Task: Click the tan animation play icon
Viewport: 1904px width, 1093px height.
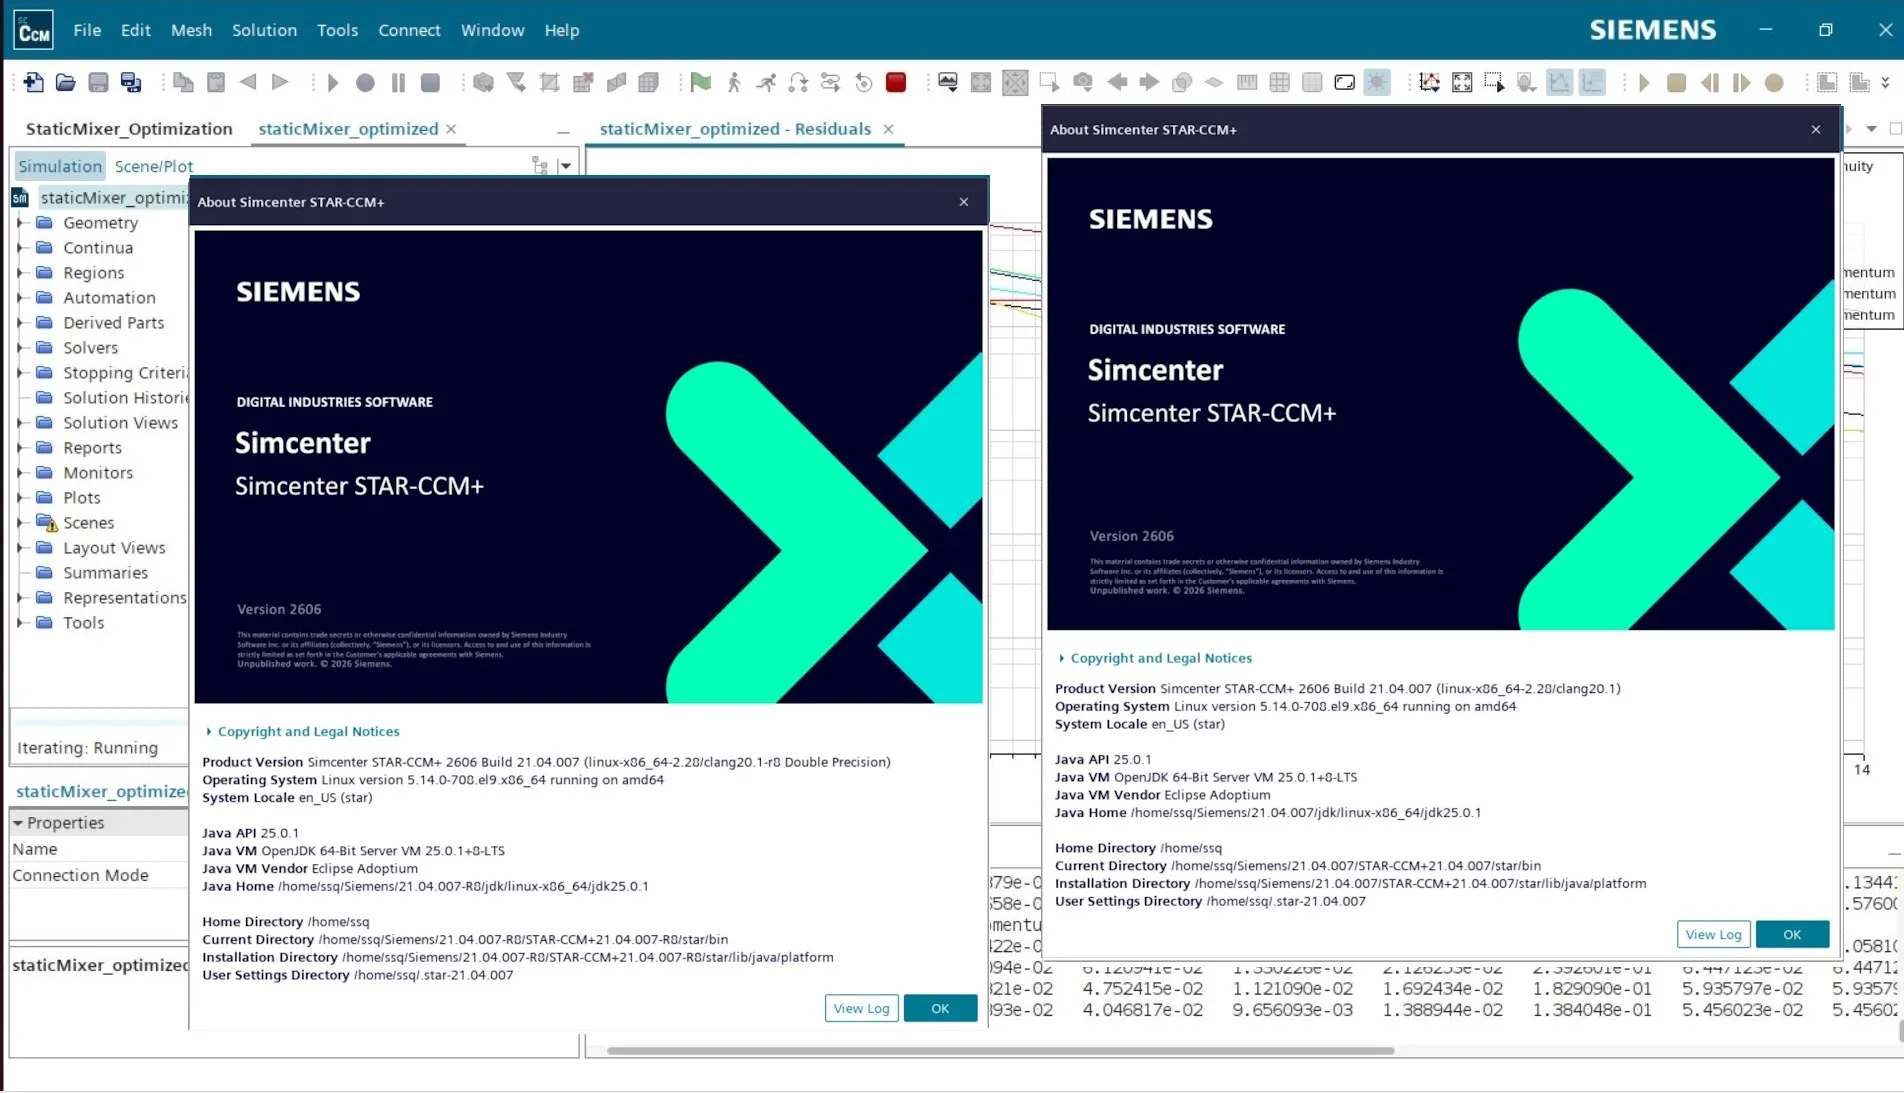Action: [x=1643, y=83]
